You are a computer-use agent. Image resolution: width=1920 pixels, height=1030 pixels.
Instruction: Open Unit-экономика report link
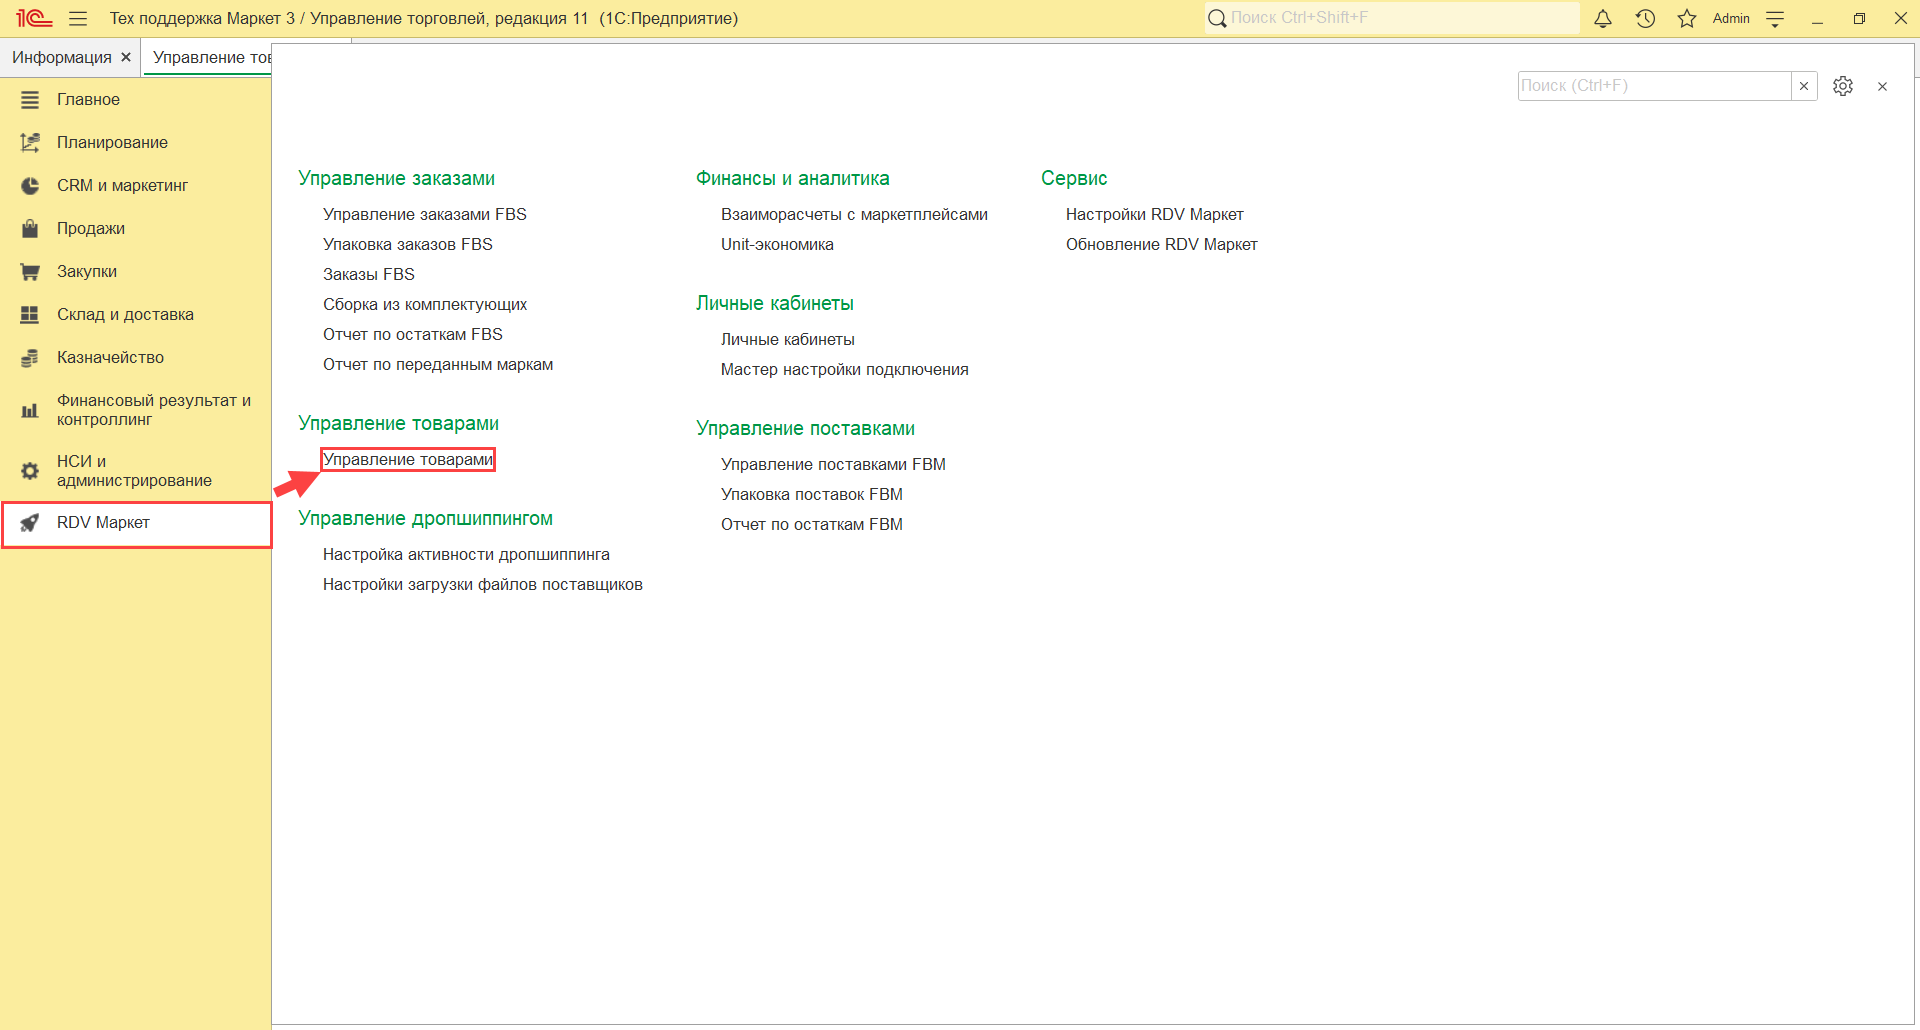click(x=777, y=245)
